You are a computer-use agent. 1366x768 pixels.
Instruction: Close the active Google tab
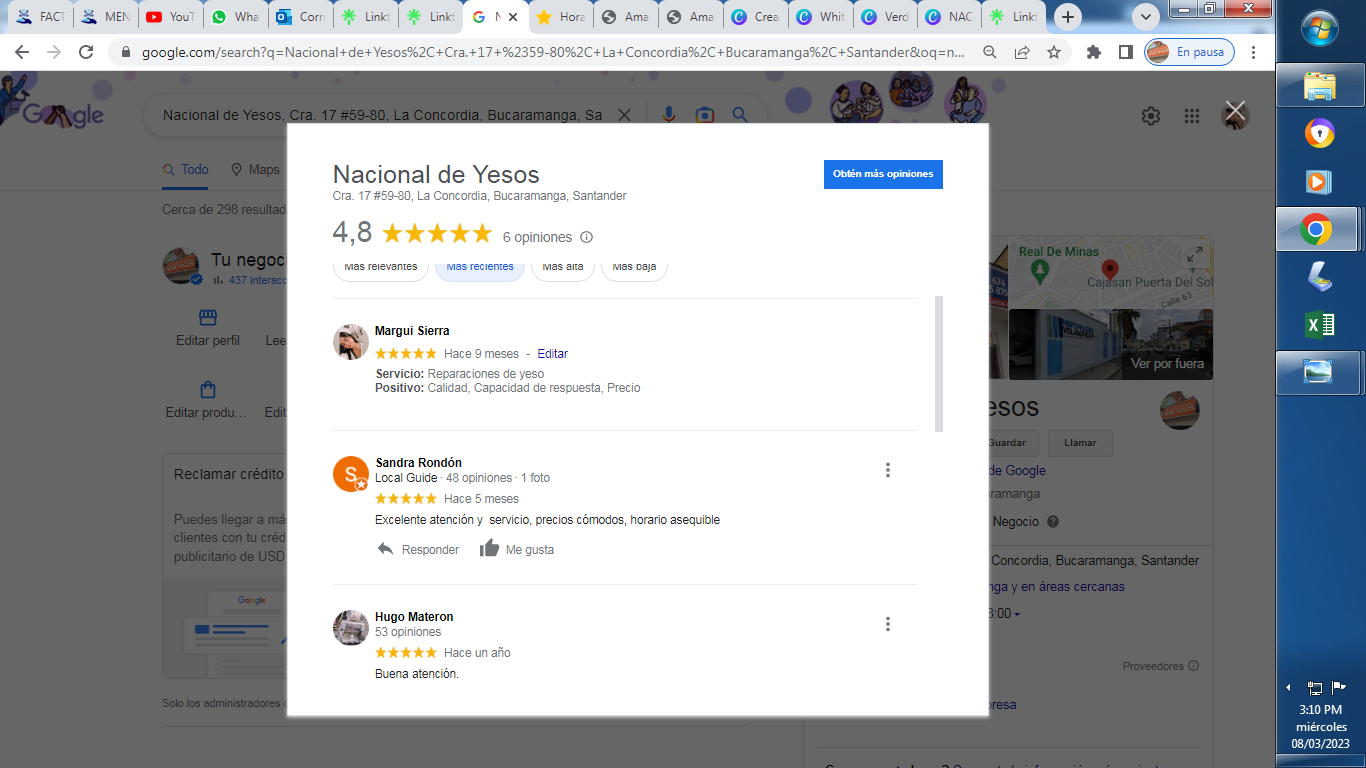coord(513,17)
